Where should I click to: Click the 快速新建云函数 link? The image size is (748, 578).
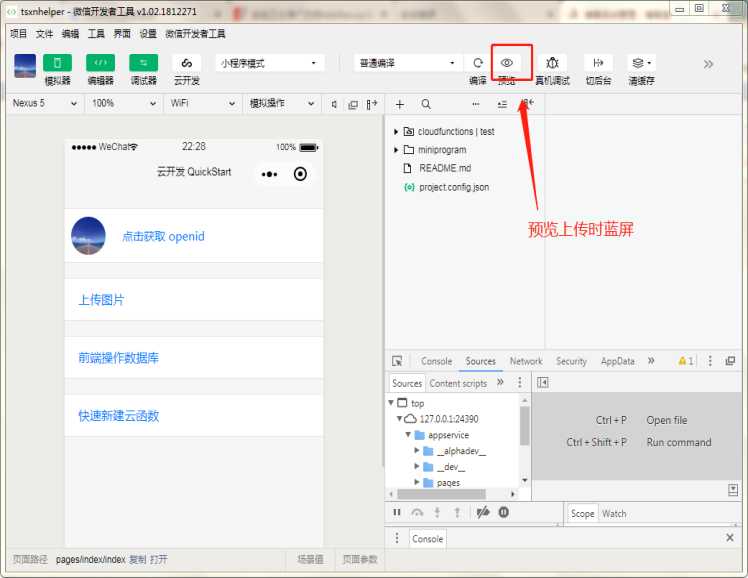pyautogui.click(x=118, y=415)
